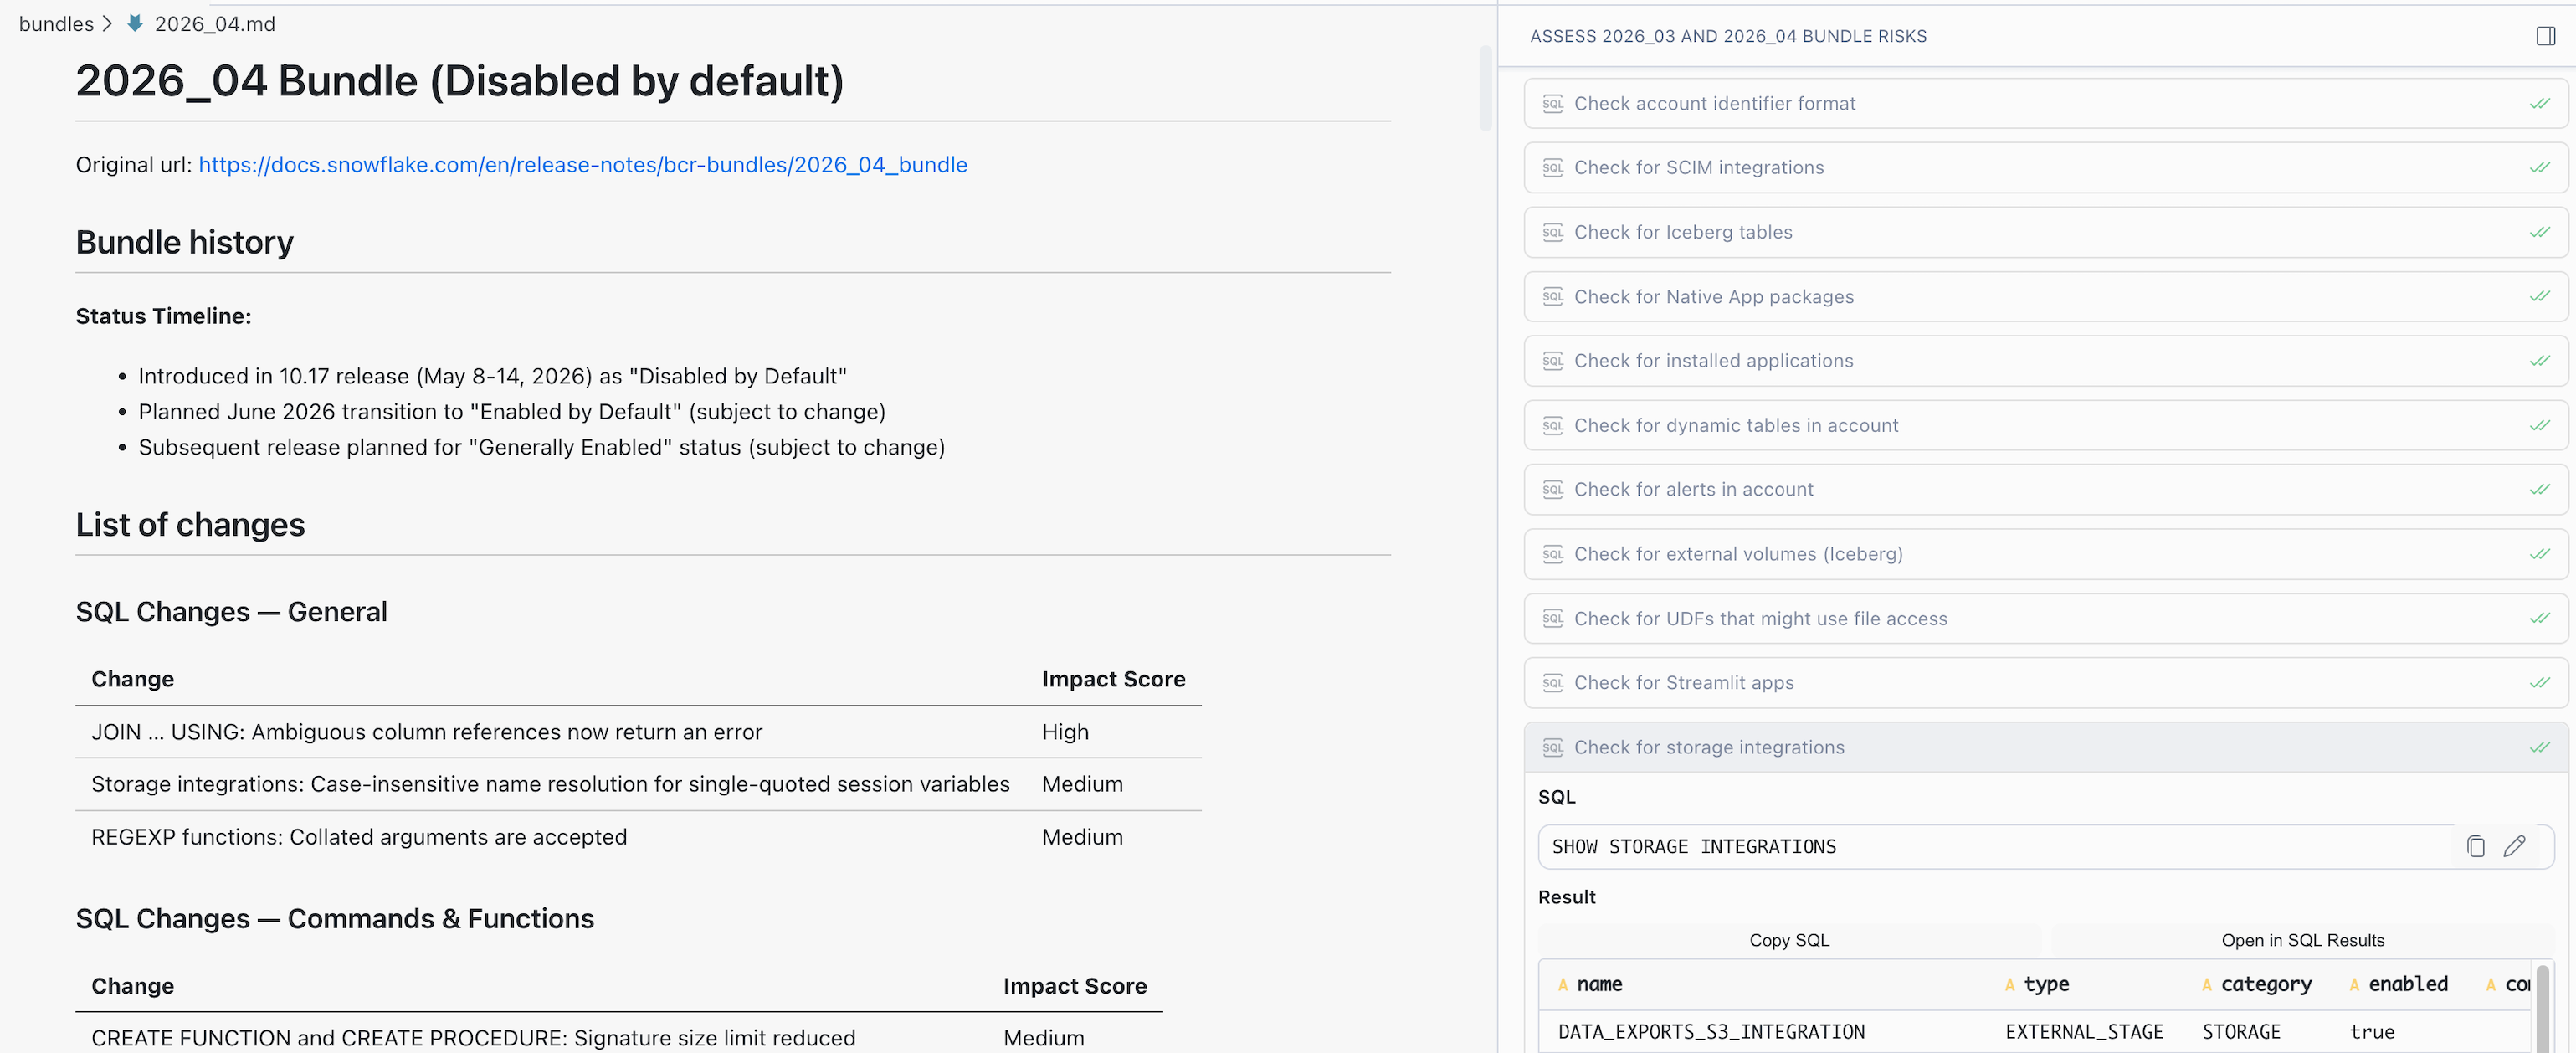This screenshot has width=2576, height=1053.
Task: Sort results by the name column header
Action: [1599, 984]
